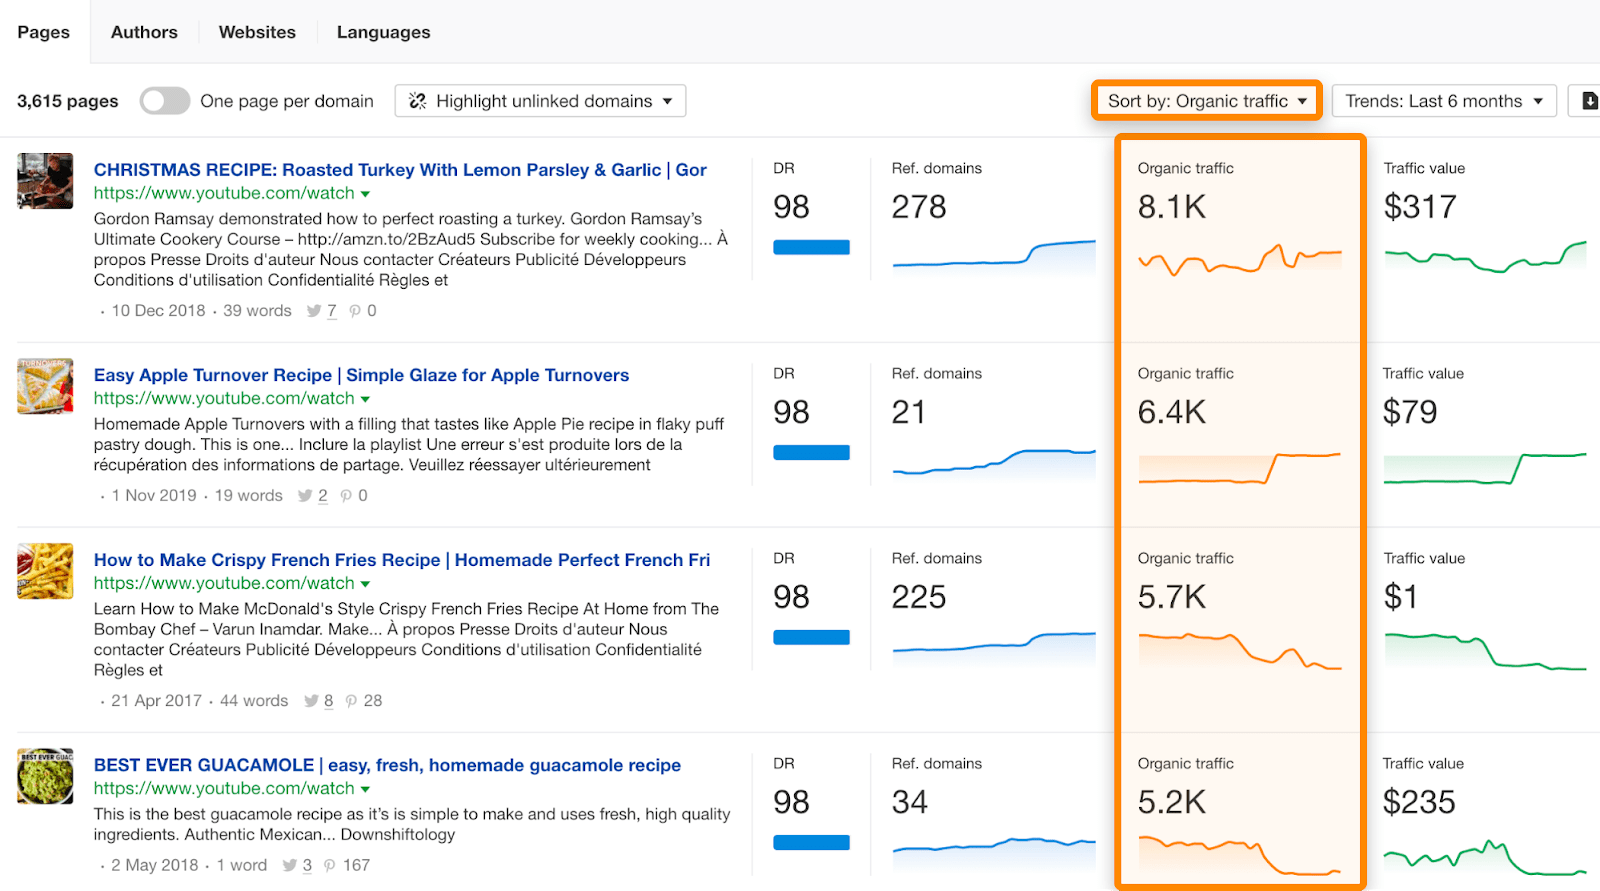This screenshot has width=1600, height=891.
Task: Open Sort by Organic traffic dropdown
Action: click(1206, 101)
